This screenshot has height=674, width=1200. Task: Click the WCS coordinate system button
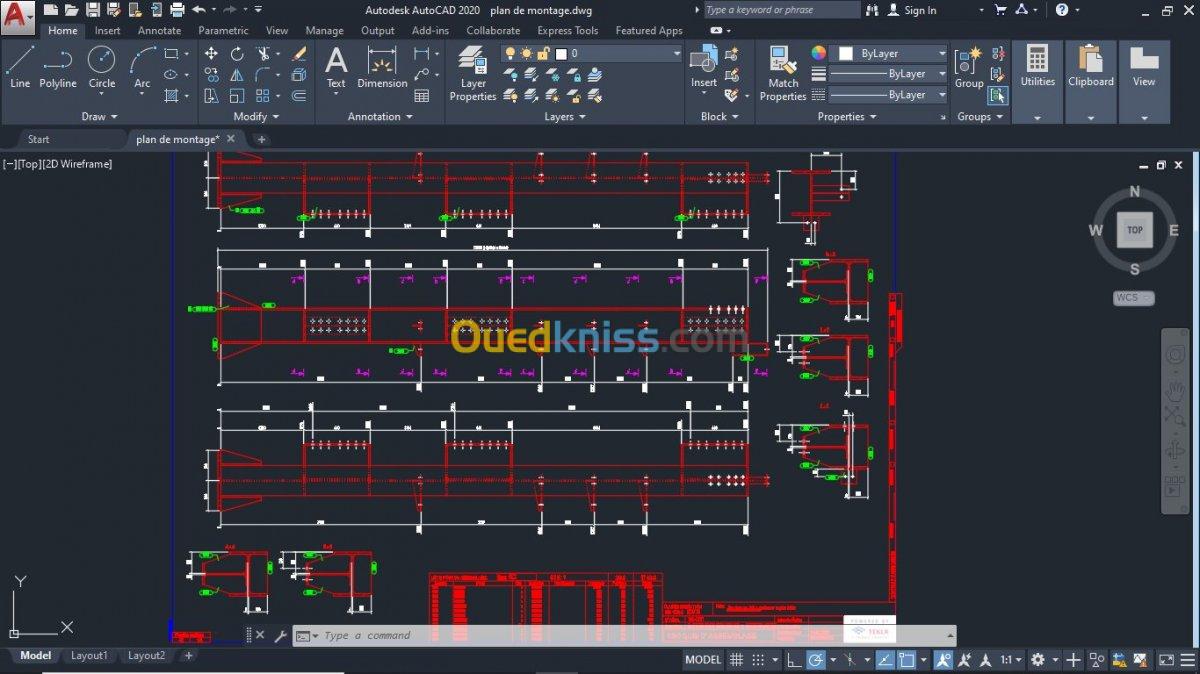point(1134,298)
